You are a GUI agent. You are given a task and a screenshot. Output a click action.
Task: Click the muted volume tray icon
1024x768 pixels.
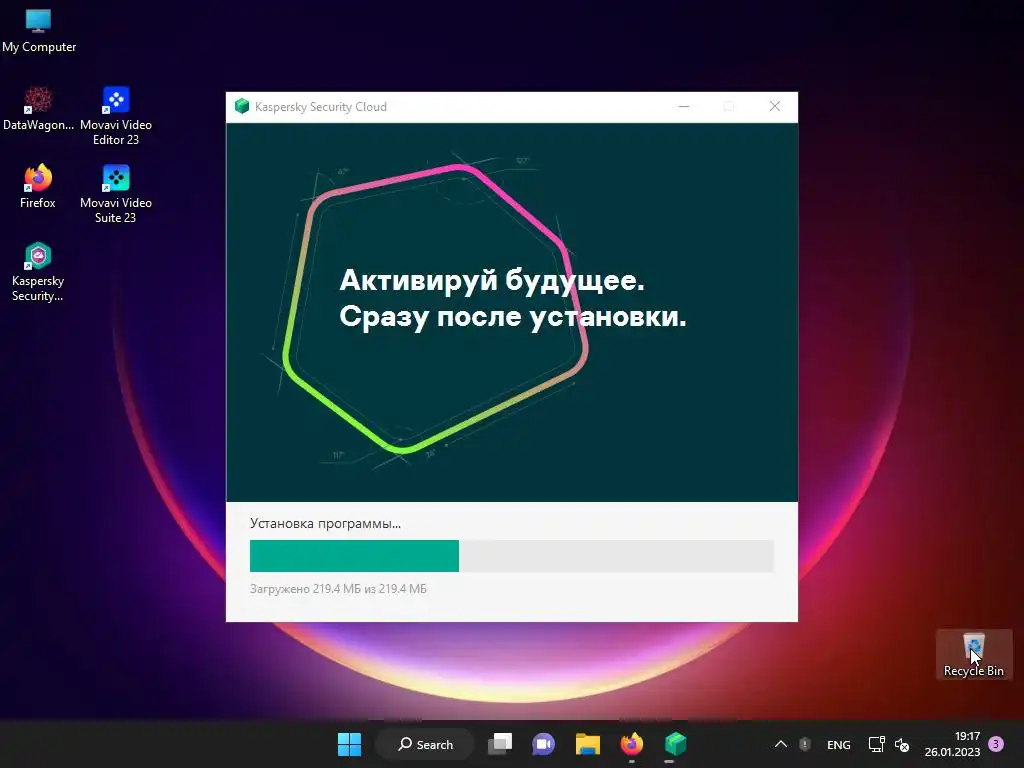pyautogui.click(x=902, y=744)
